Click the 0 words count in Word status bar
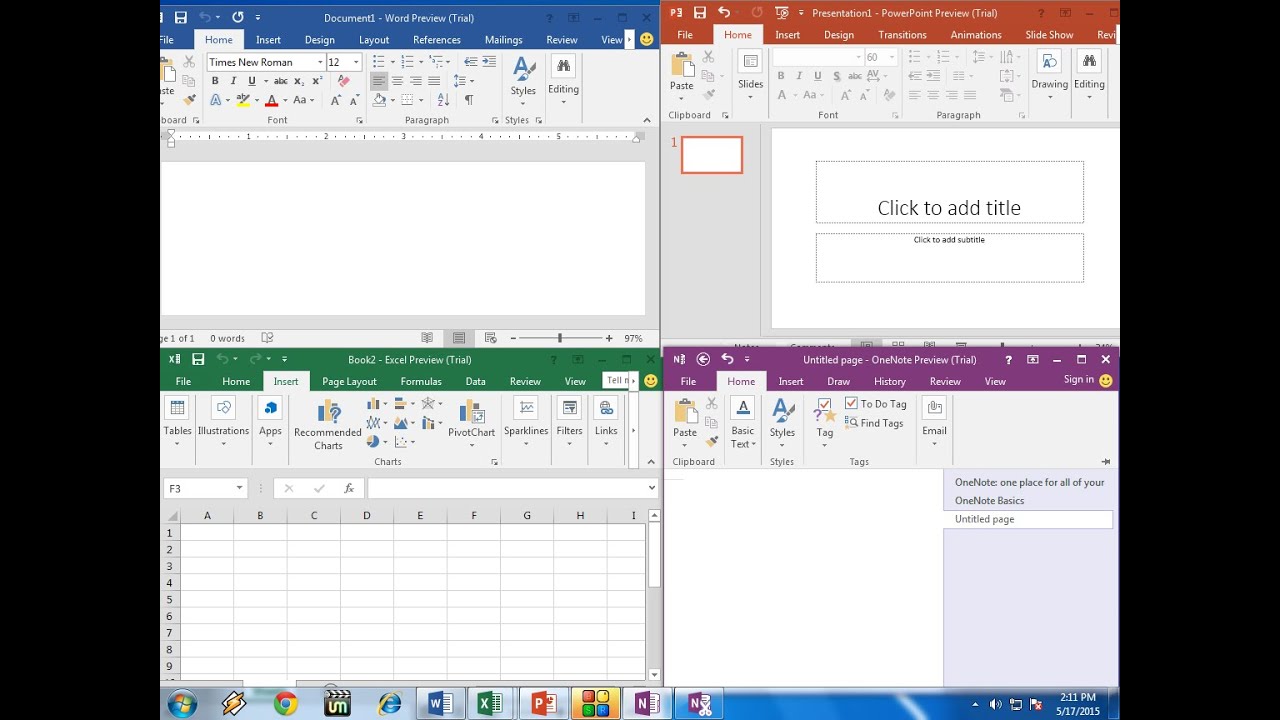The image size is (1280, 720). pos(227,338)
